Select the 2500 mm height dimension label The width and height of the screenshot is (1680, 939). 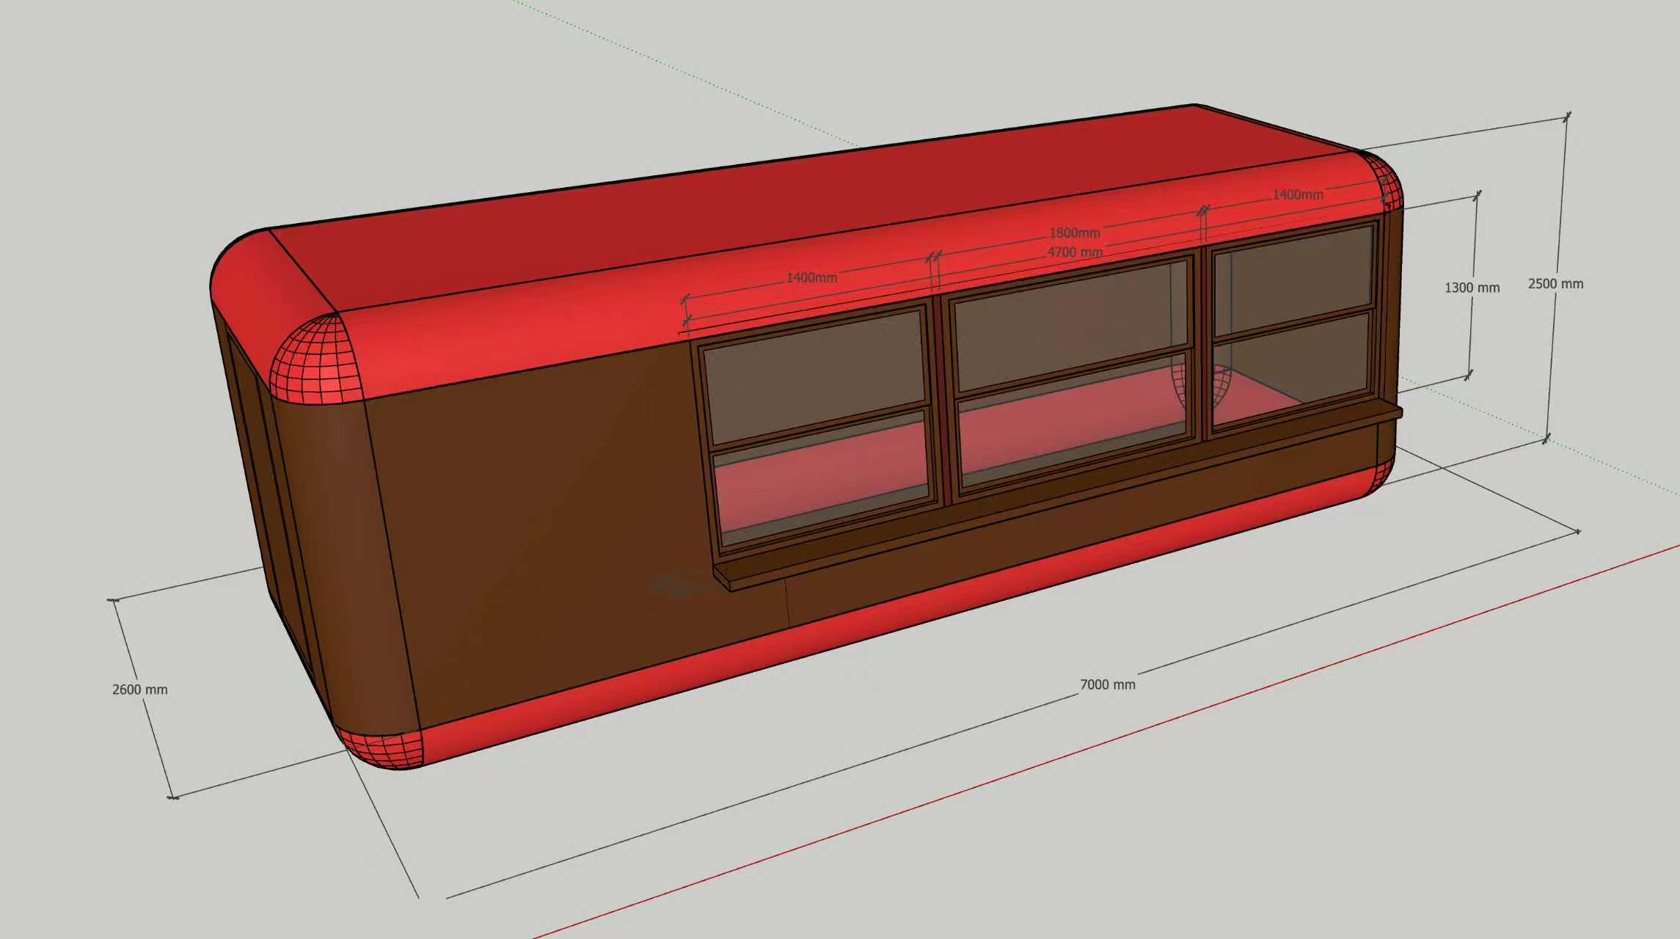tap(1555, 284)
